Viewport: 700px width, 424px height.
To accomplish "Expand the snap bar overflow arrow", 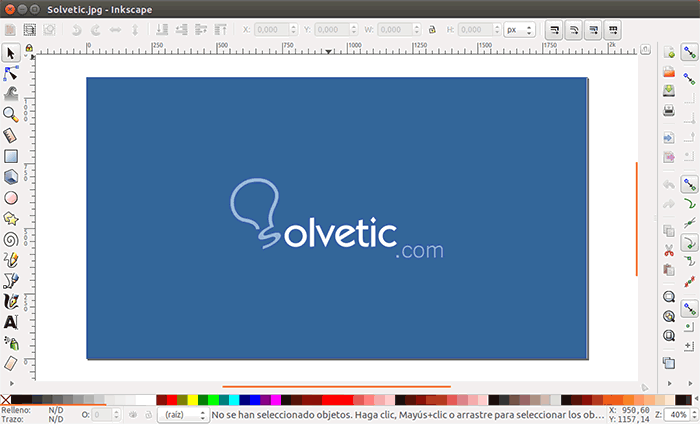I will (689, 383).
